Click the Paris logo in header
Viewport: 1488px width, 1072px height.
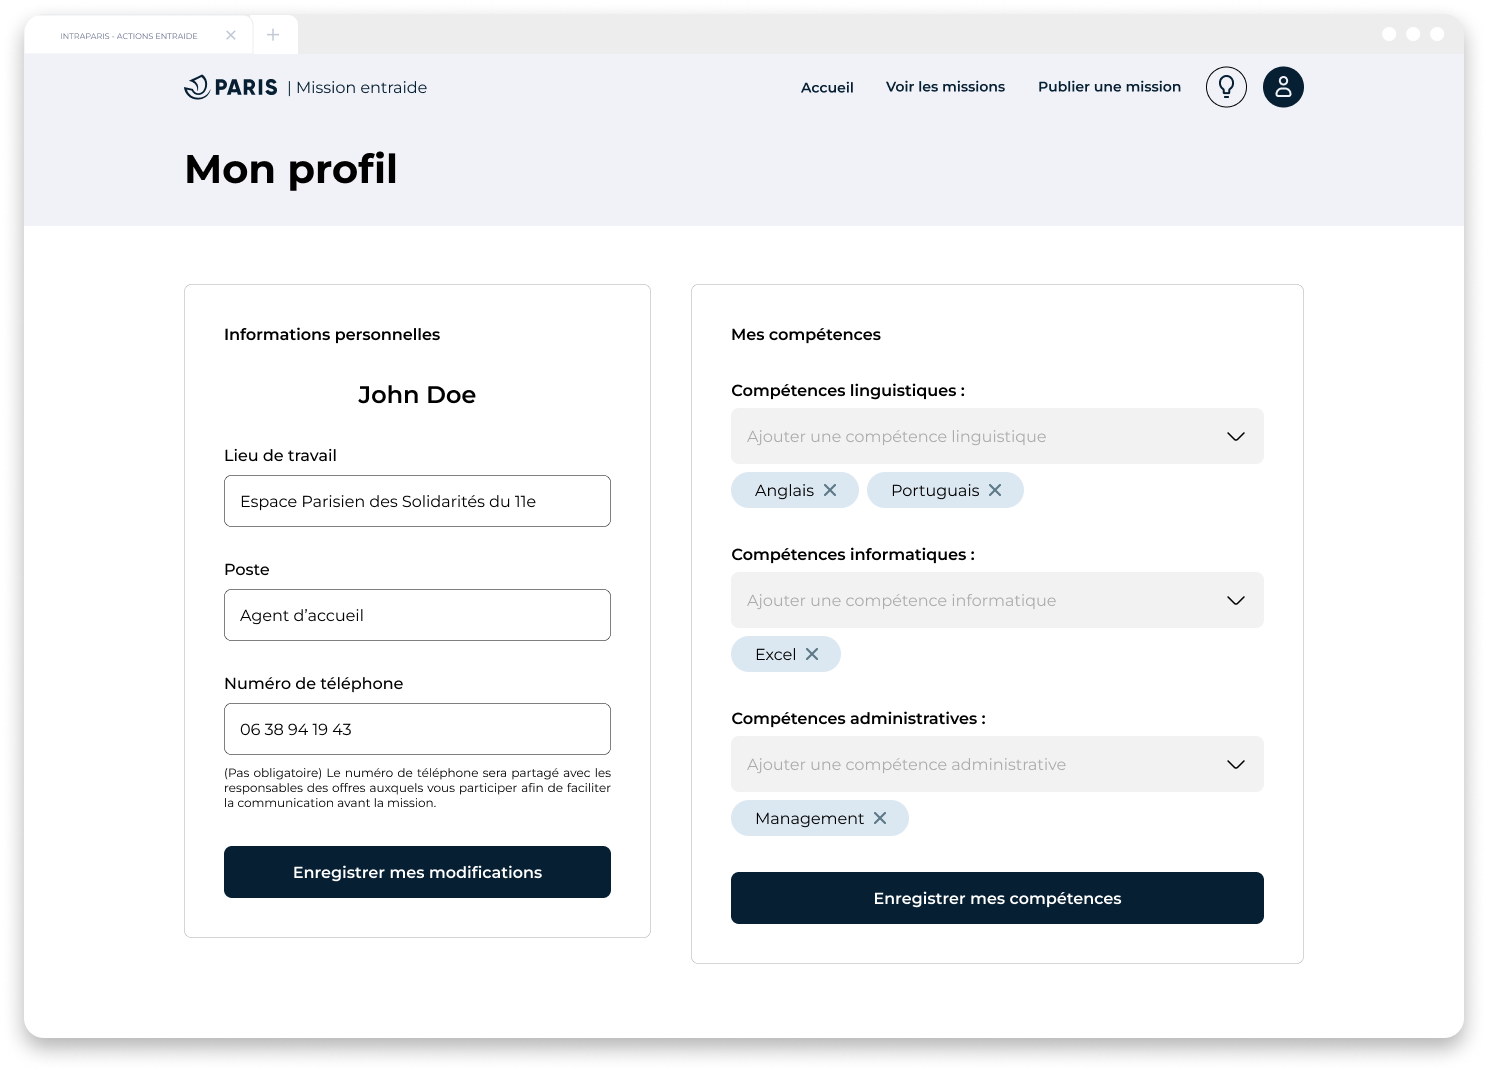tap(231, 87)
